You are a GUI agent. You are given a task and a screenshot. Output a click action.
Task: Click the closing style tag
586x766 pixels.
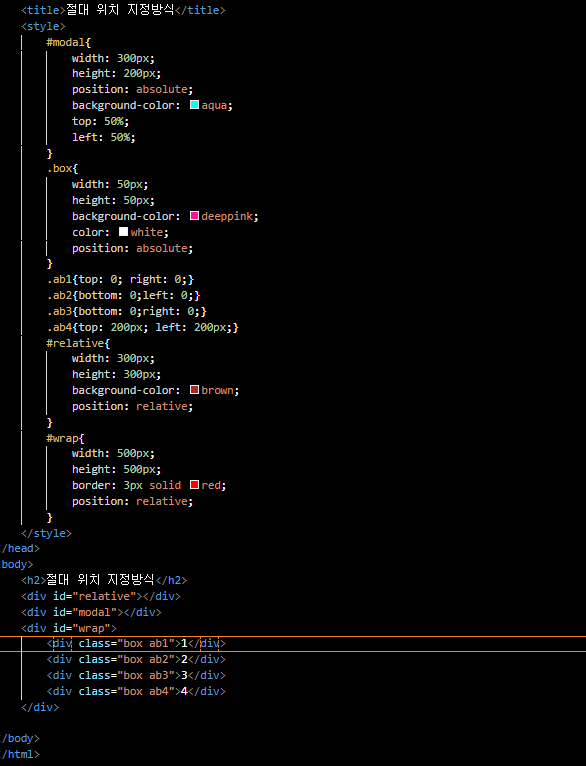point(46,533)
